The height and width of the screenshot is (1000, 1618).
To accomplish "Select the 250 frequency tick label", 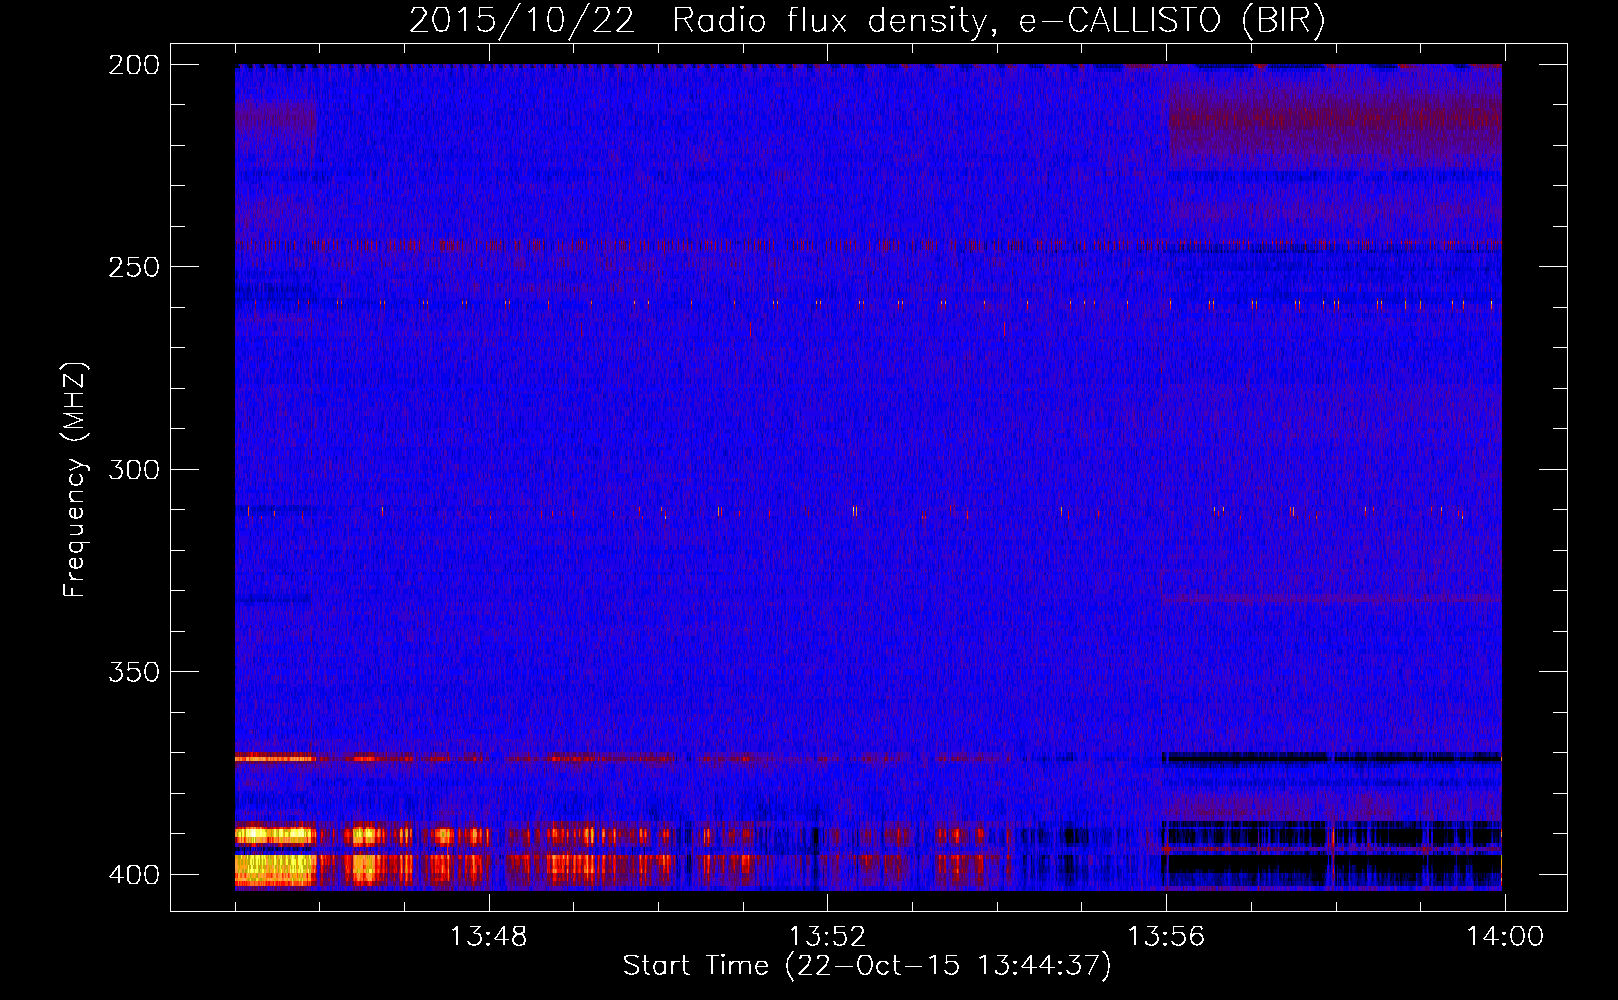I will point(134,267).
